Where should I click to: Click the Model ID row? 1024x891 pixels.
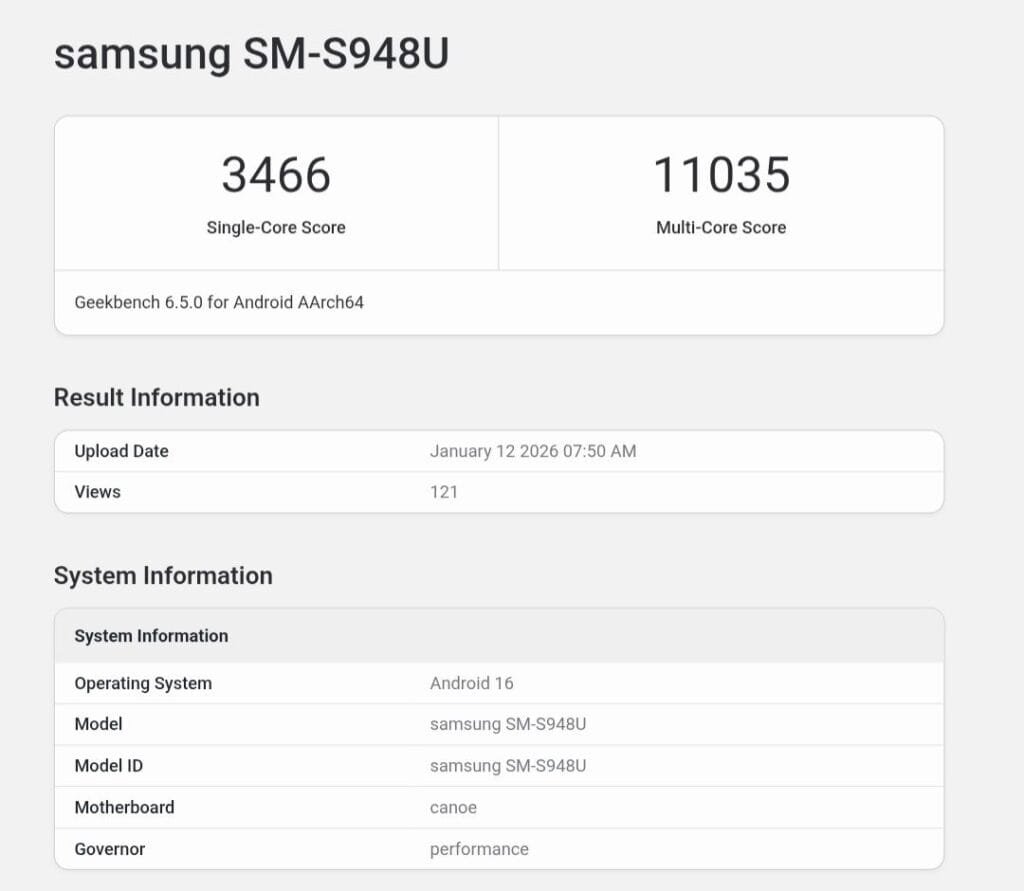coord(110,766)
